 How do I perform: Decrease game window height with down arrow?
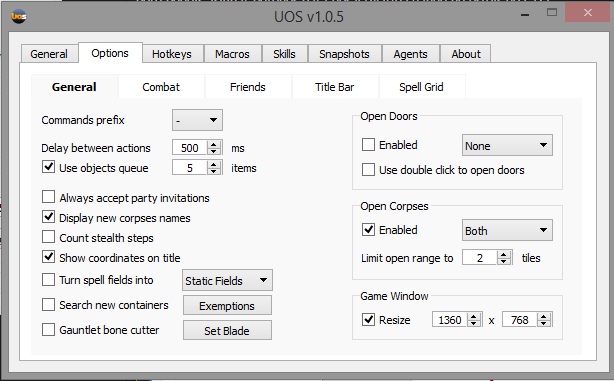[544, 323]
